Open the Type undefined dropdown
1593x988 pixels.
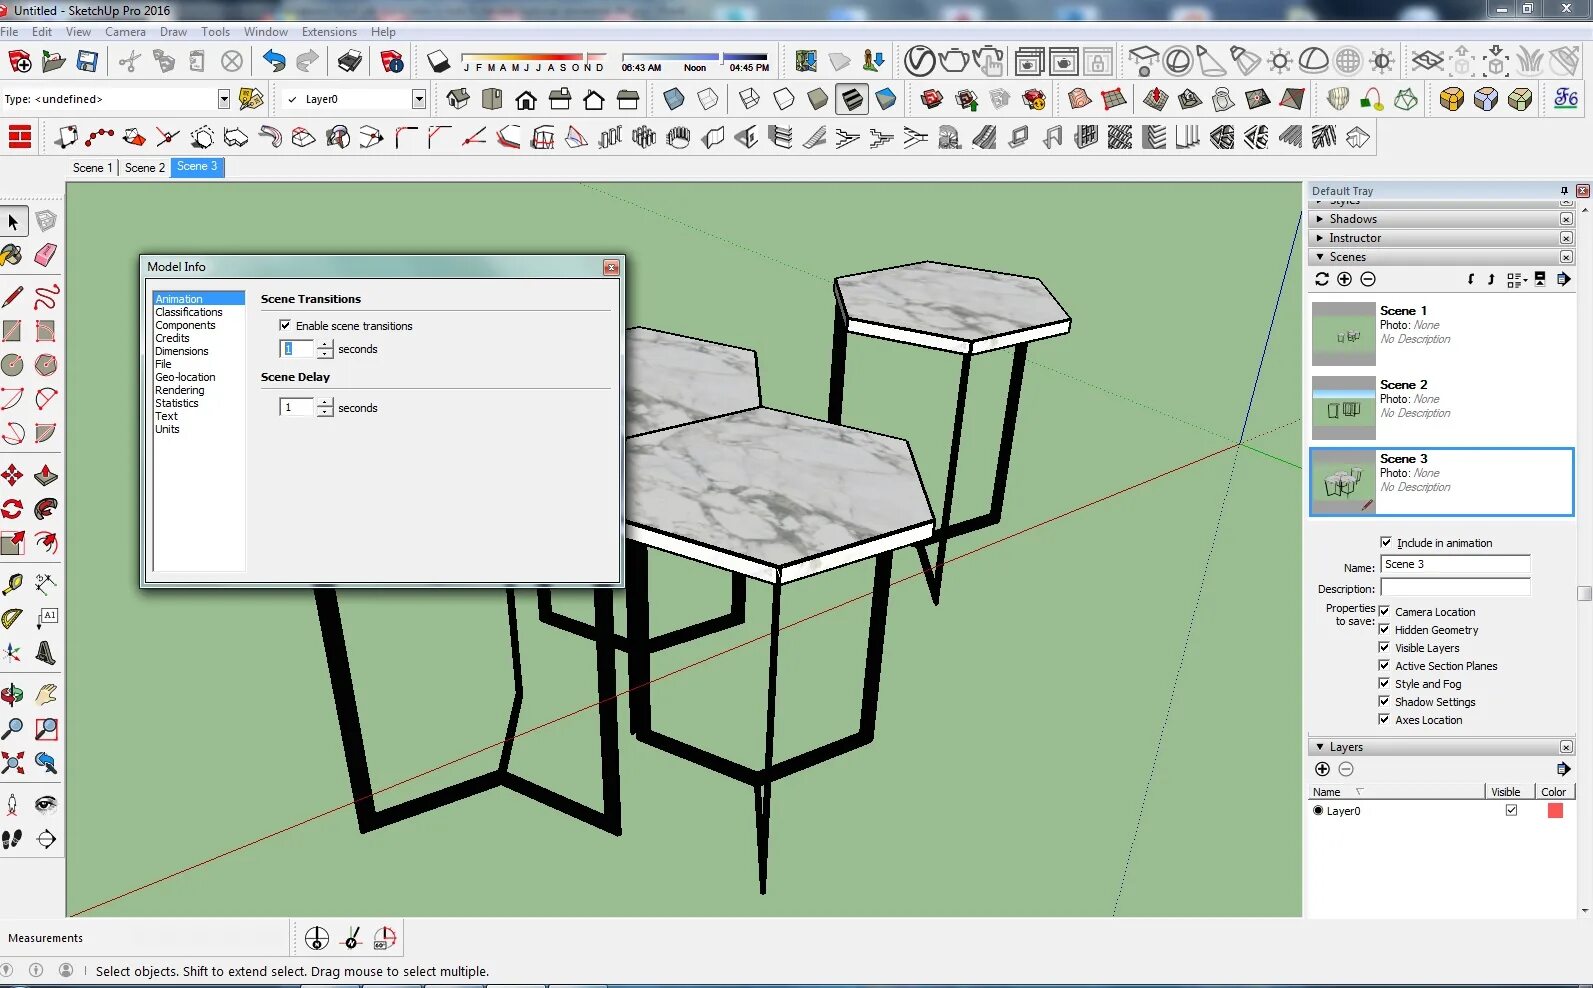pyautogui.click(x=223, y=99)
